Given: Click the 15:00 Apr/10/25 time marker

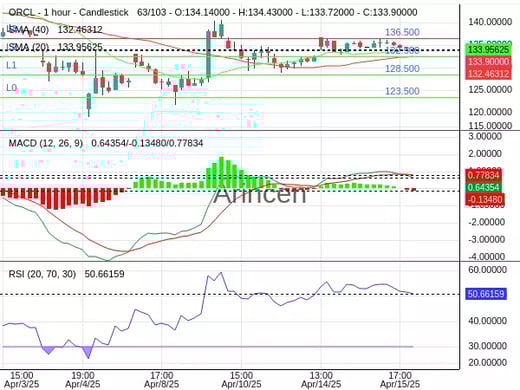Looking at the screenshot, I should [x=241, y=380].
